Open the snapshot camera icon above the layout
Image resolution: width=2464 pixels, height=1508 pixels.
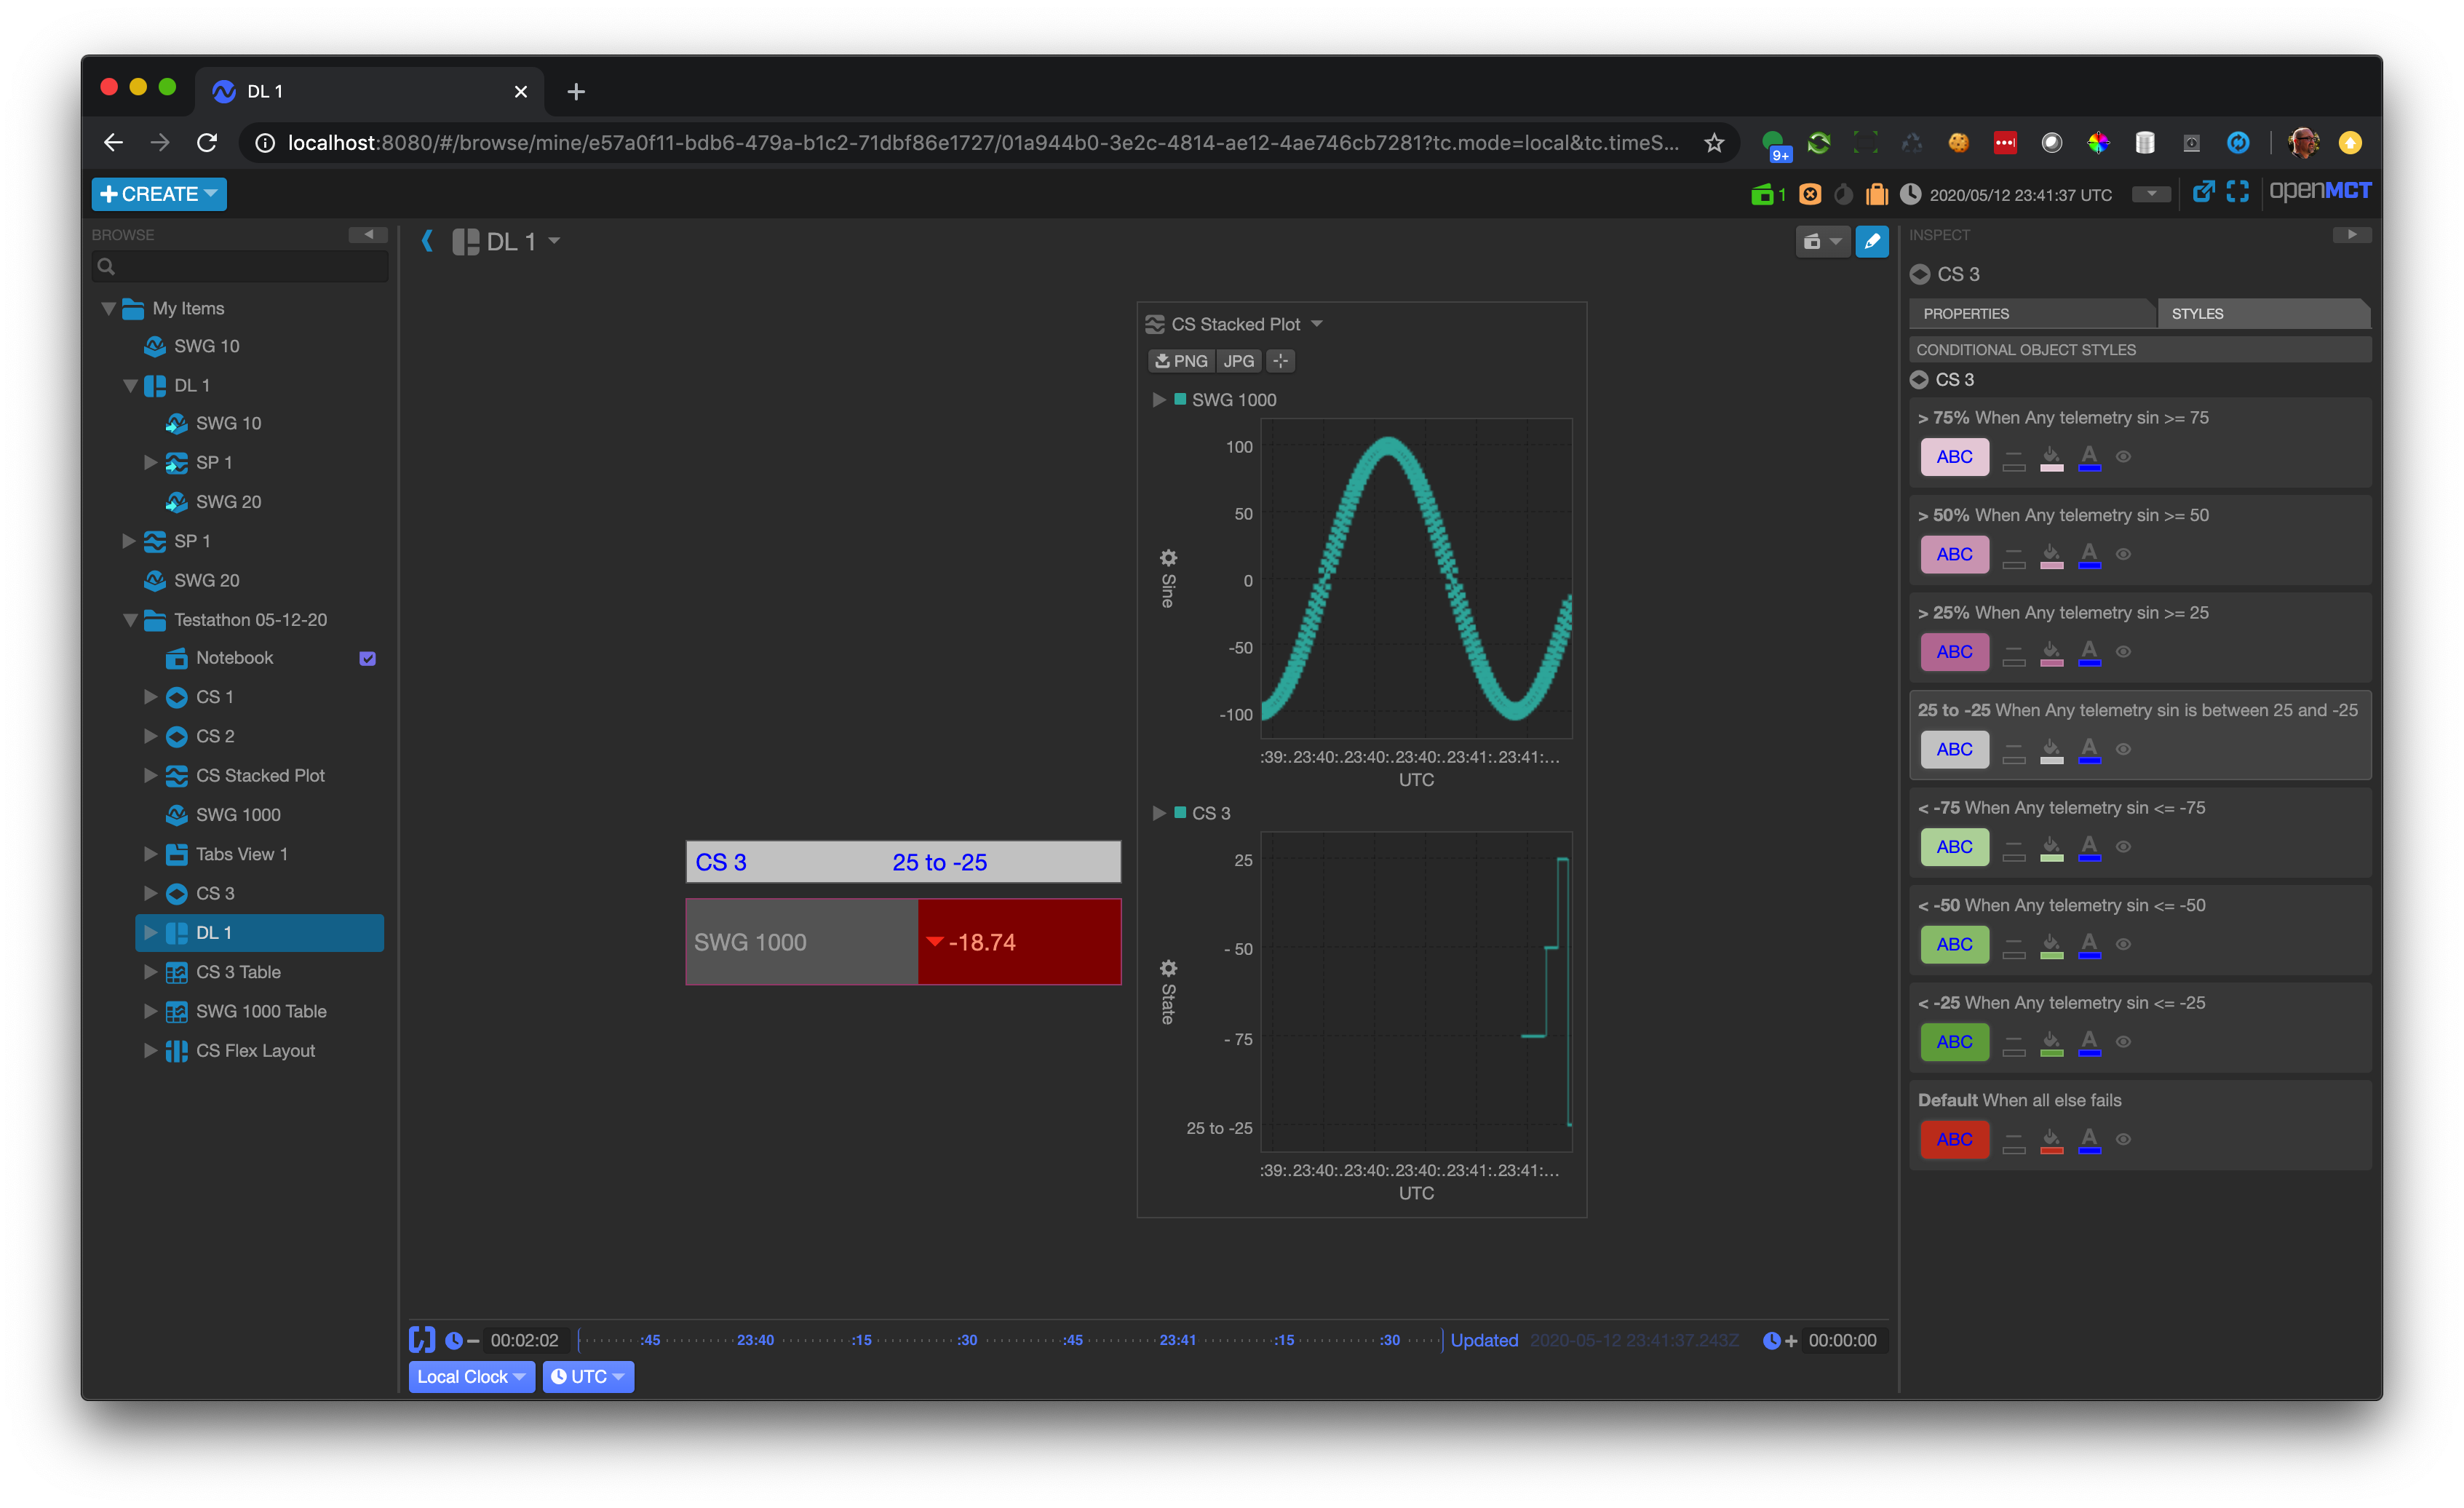click(x=1817, y=241)
